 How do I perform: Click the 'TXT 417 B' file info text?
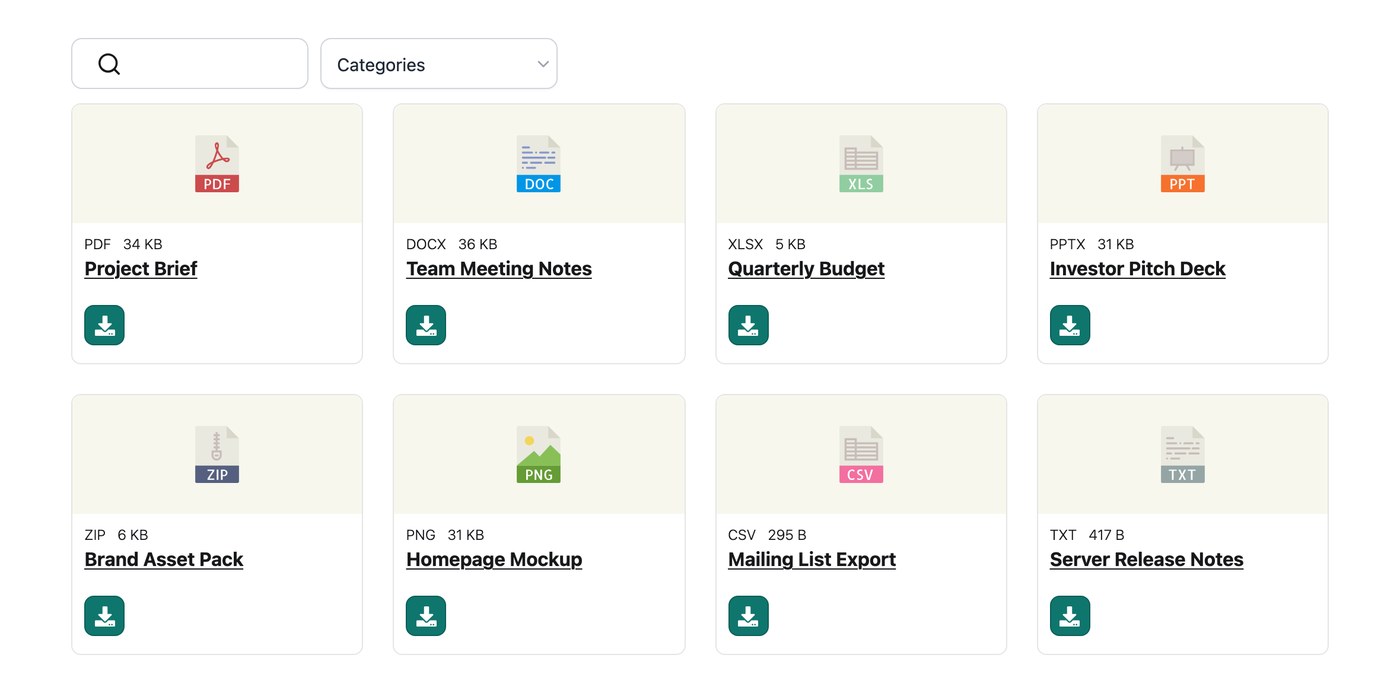tap(1087, 535)
